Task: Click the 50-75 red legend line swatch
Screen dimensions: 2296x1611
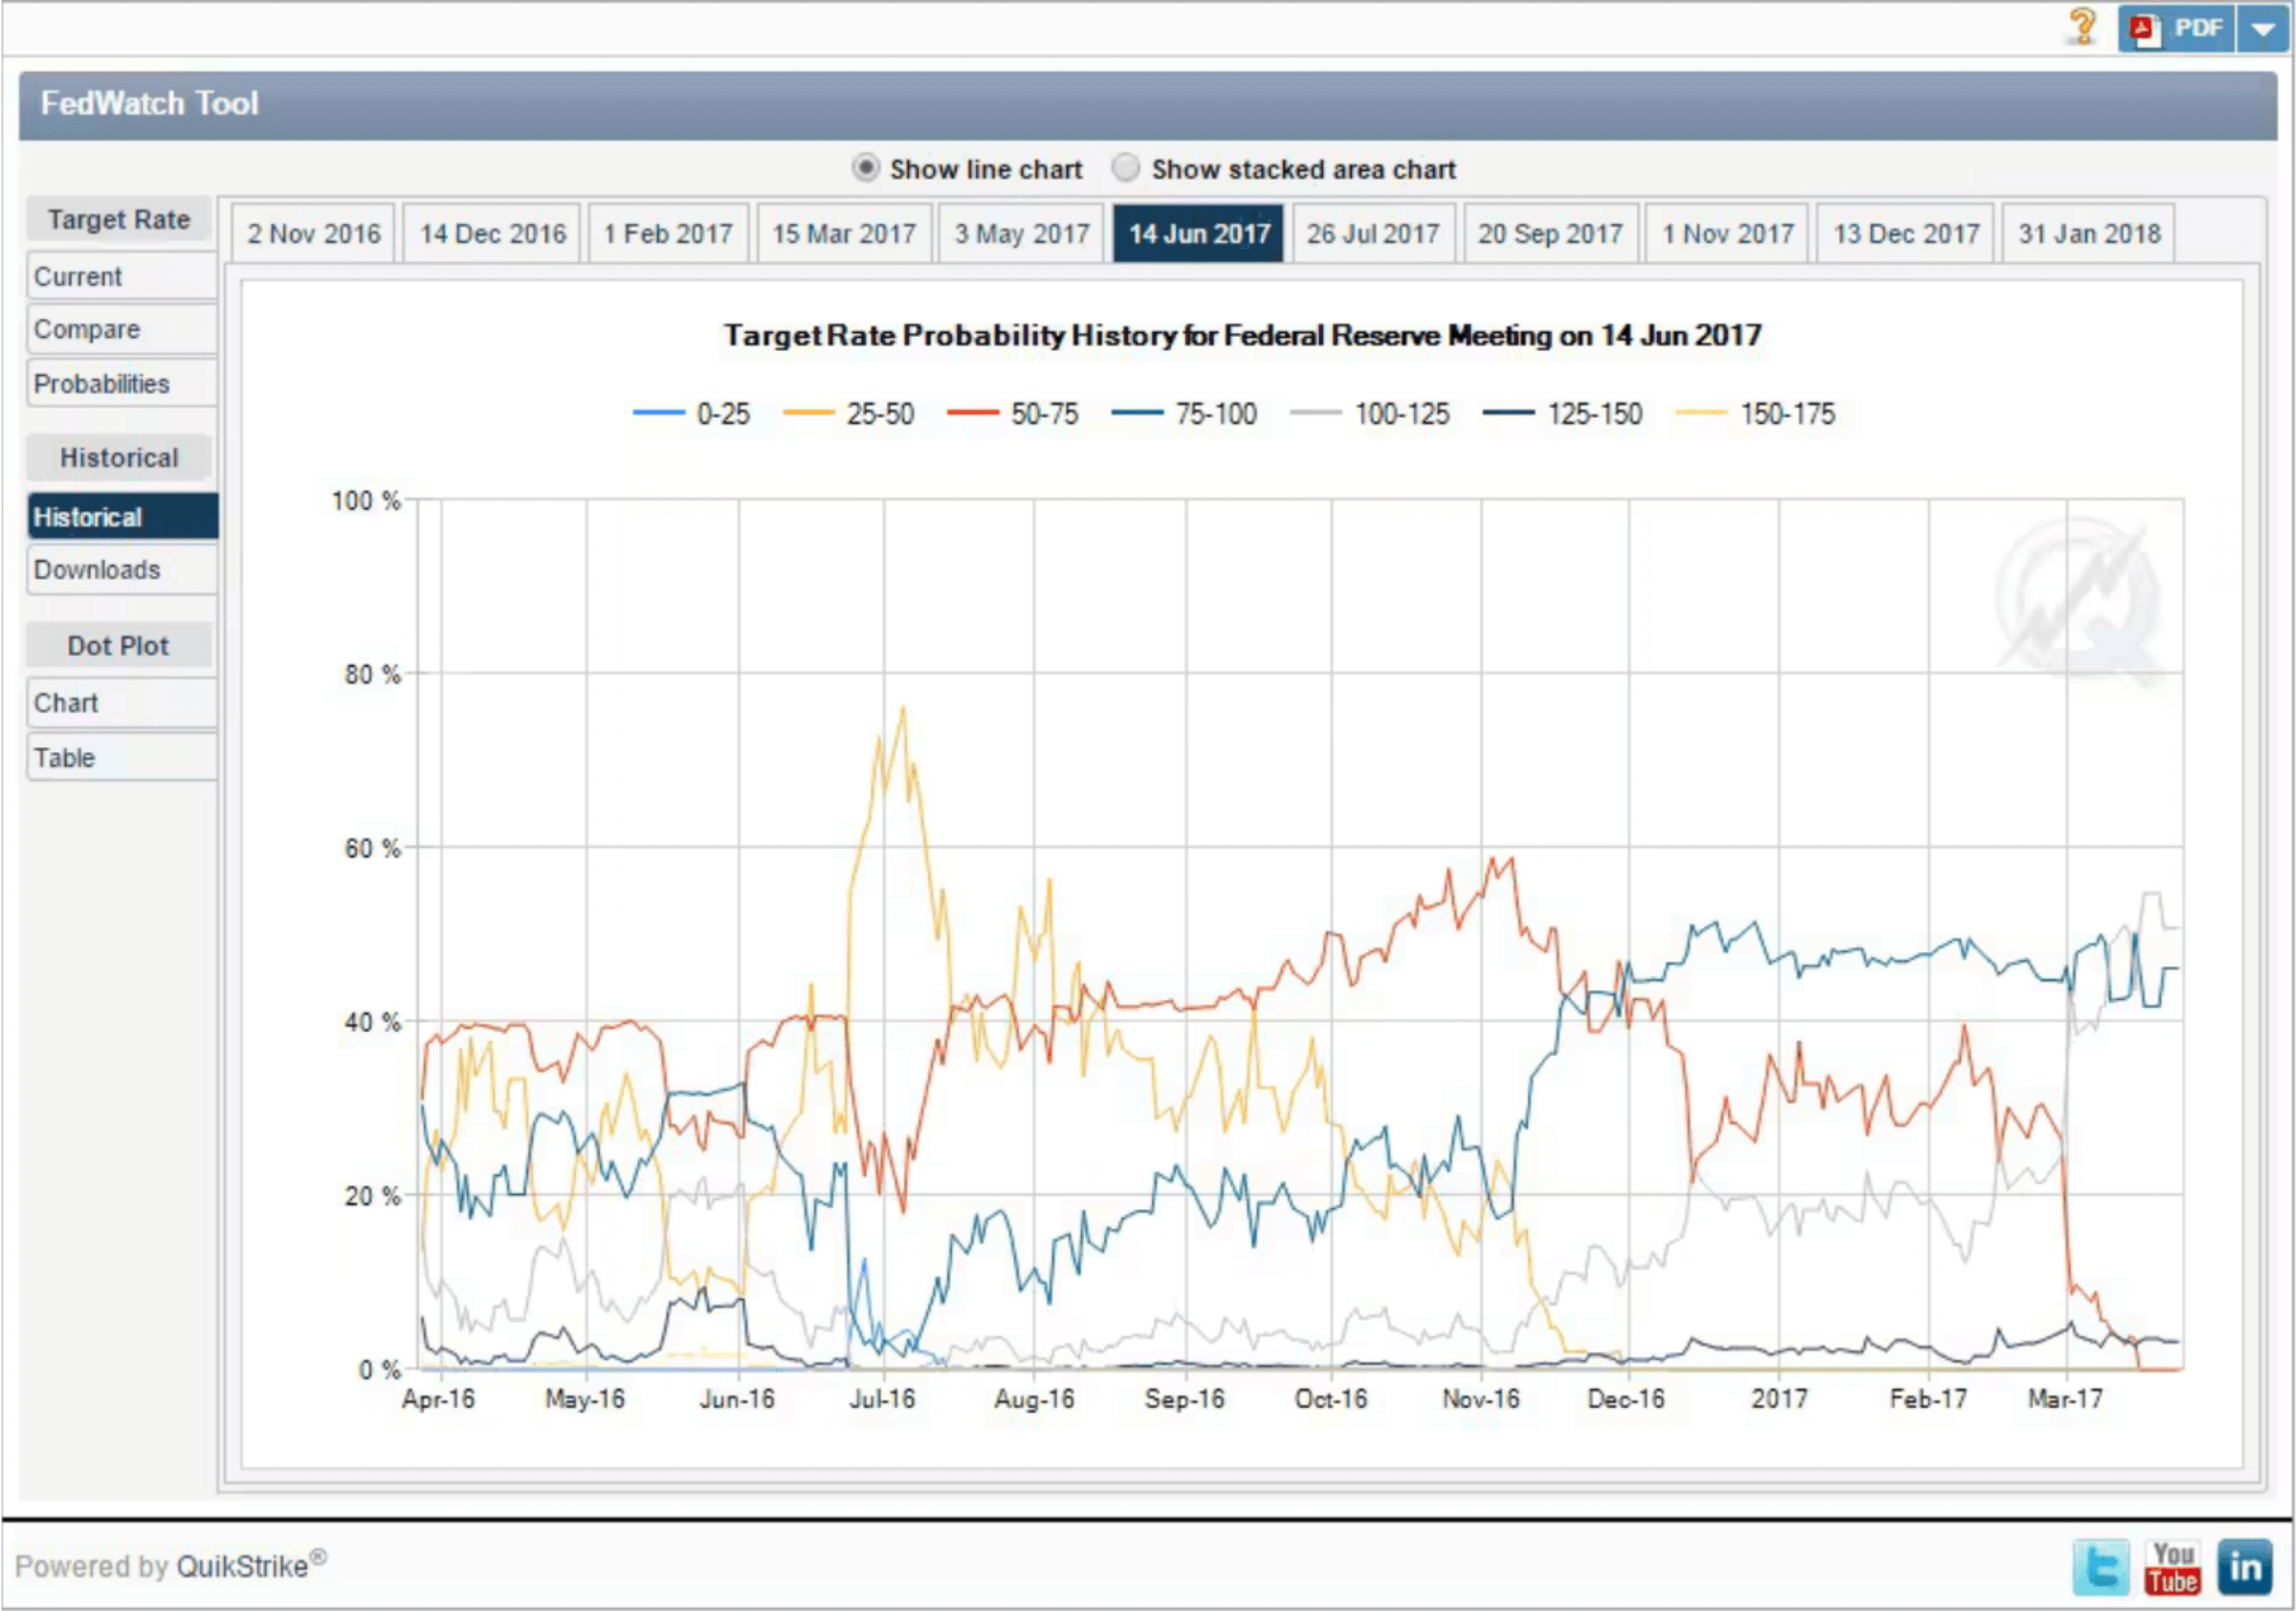Action: coord(972,413)
